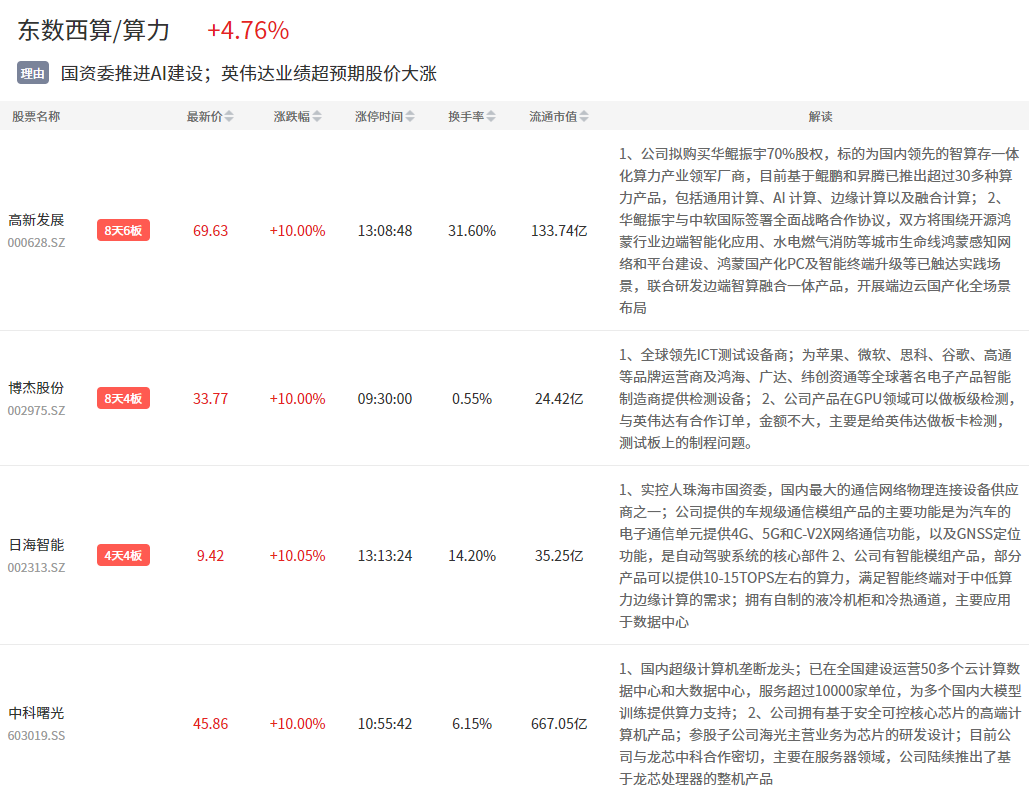Sort by 涨停时间 column arrow icon

[410, 117]
